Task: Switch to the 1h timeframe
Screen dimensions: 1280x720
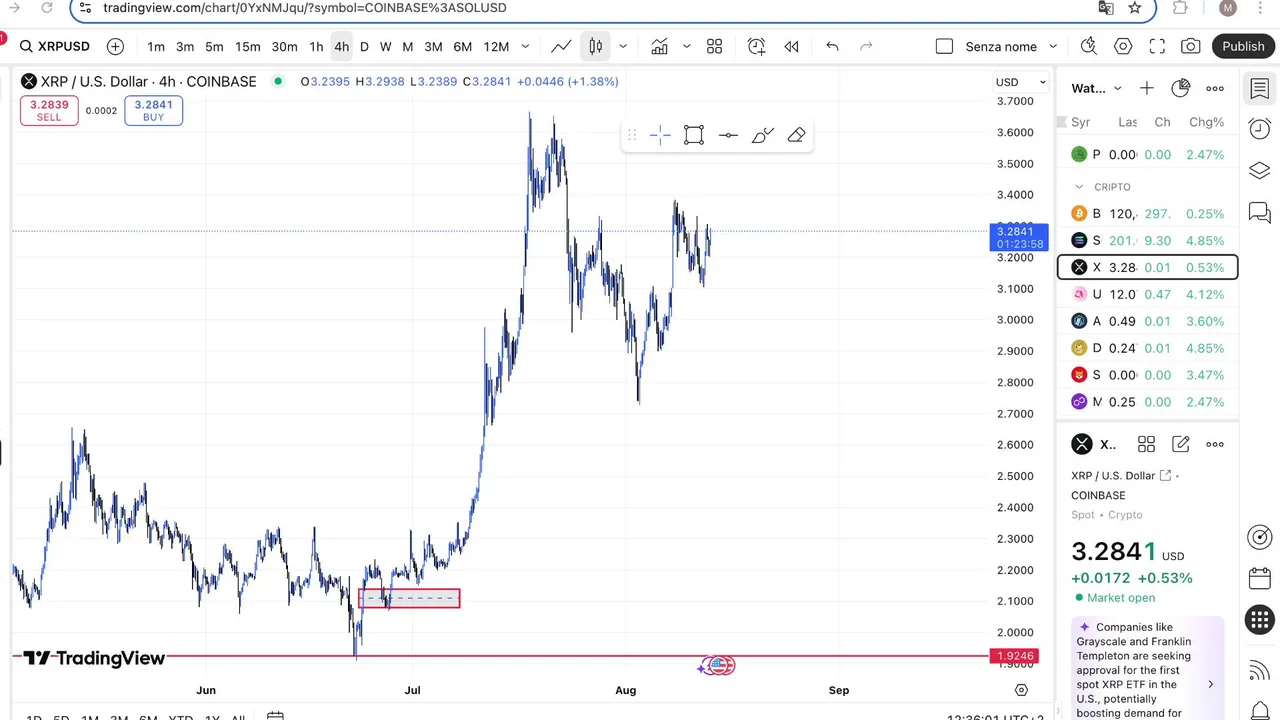Action: pos(316,46)
